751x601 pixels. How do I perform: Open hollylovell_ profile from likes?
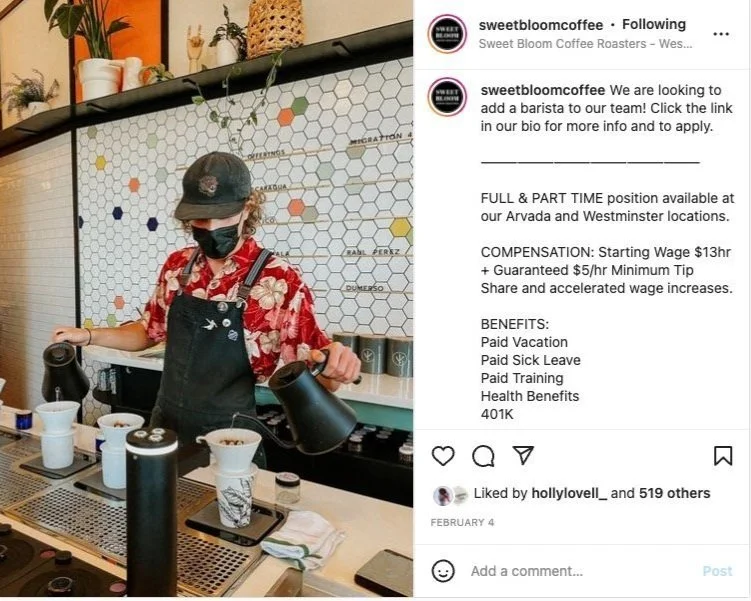click(x=569, y=493)
